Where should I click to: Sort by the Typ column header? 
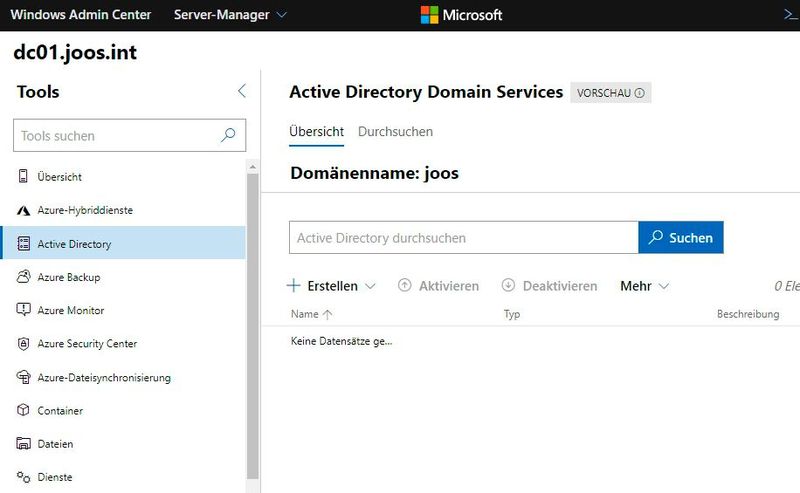click(x=512, y=314)
